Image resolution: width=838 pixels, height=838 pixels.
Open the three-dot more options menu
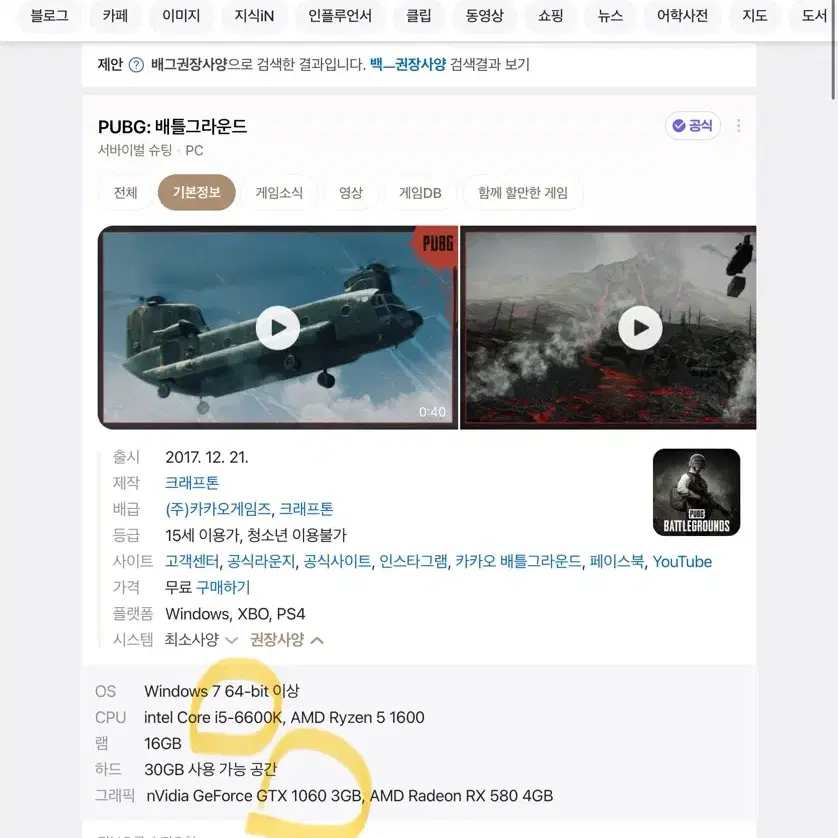click(x=739, y=126)
